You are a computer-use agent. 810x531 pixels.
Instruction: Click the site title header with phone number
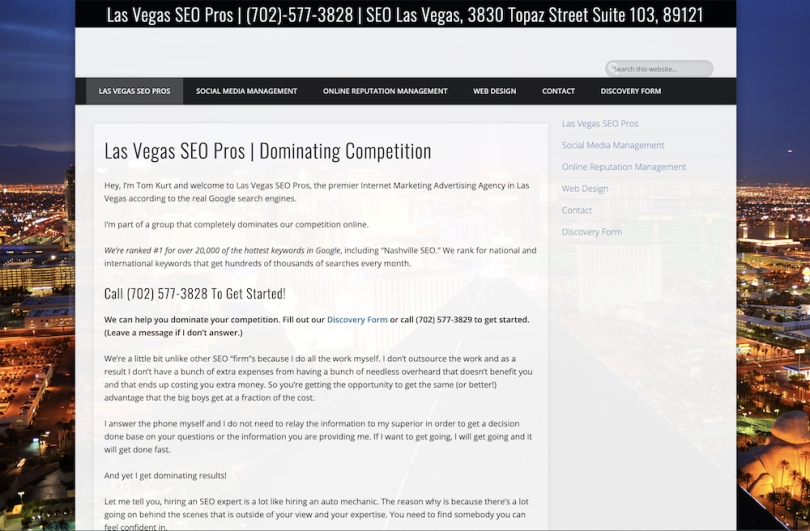pos(405,14)
